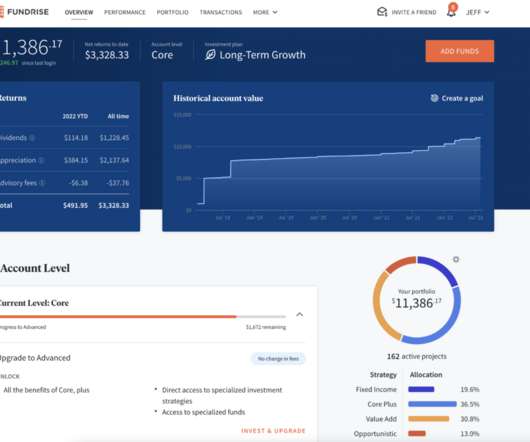Click Invite a Friend link
530x442 pixels.
414,12
